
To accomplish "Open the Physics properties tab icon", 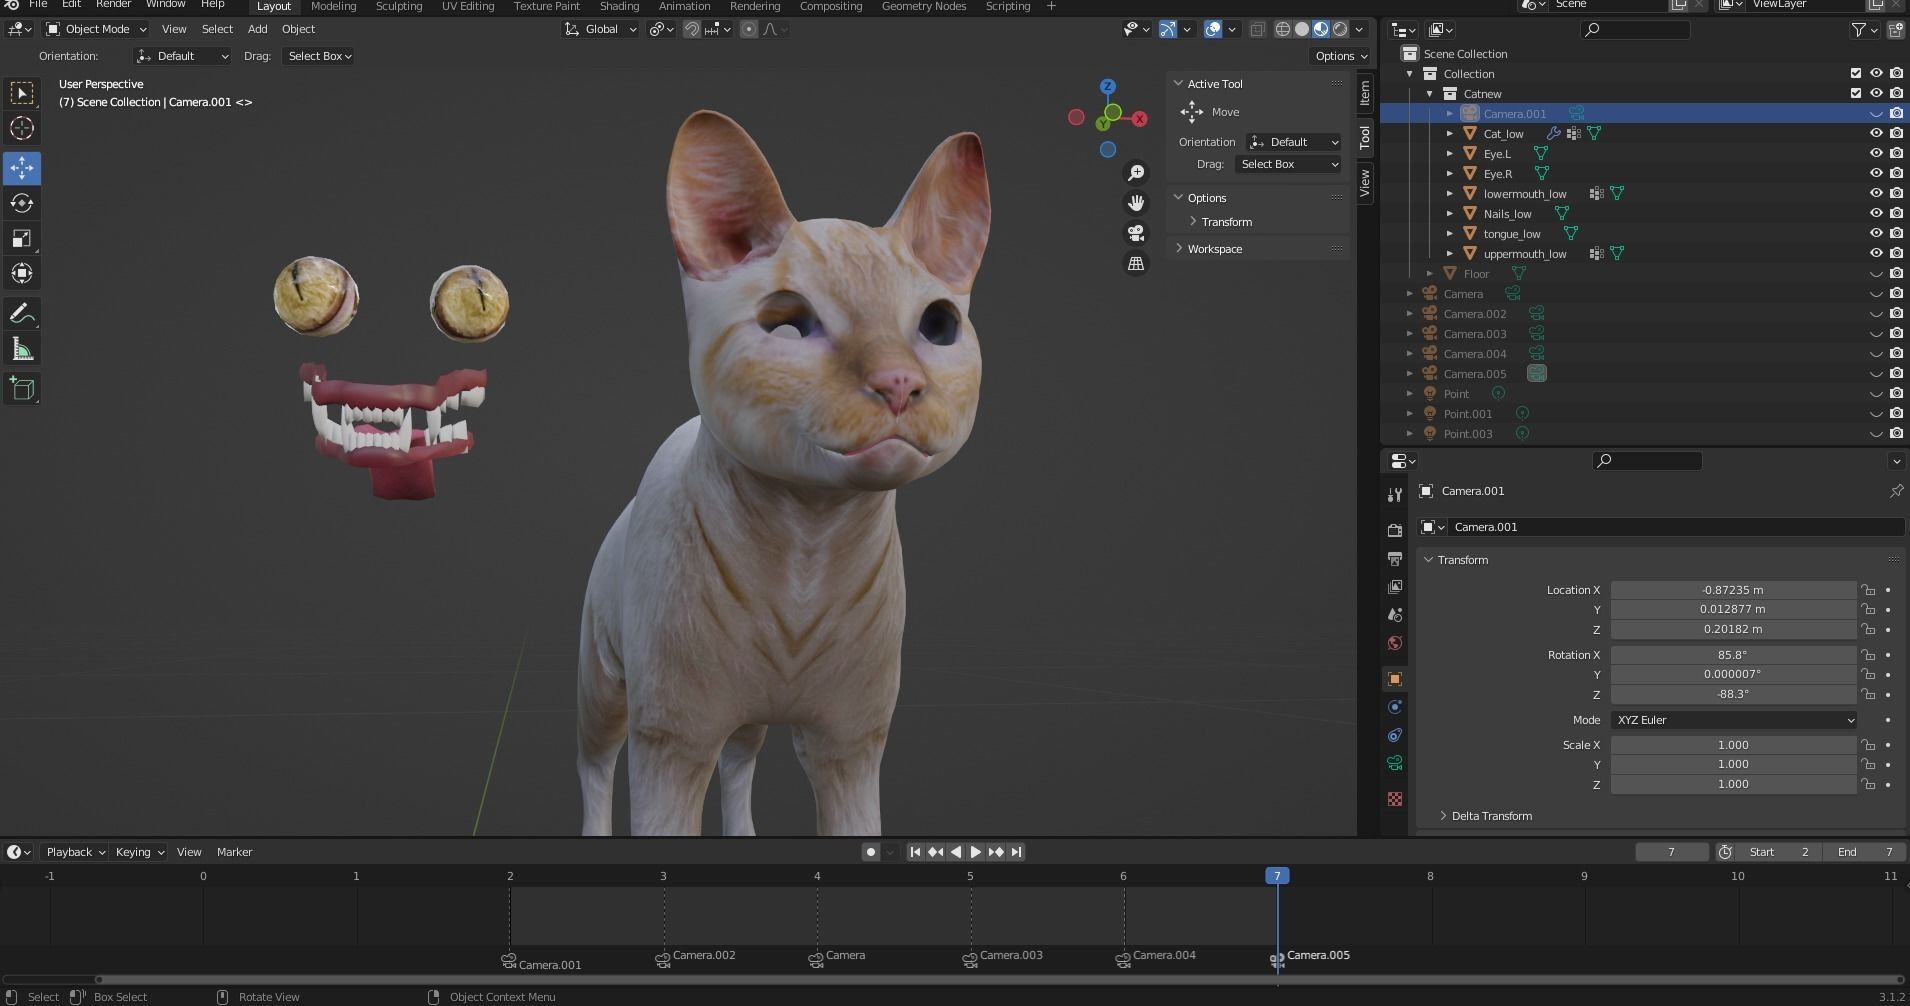I will pyautogui.click(x=1394, y=707).
